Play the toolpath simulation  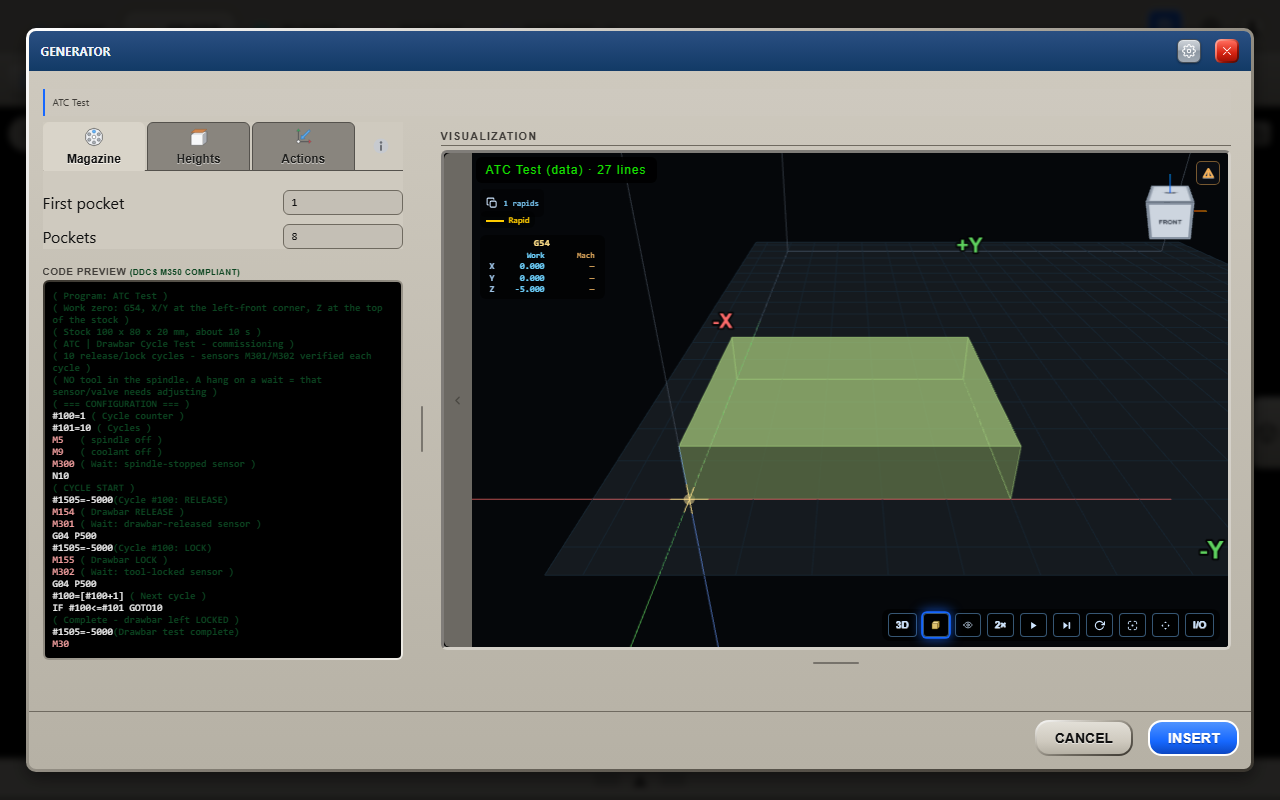(1034, 625)
